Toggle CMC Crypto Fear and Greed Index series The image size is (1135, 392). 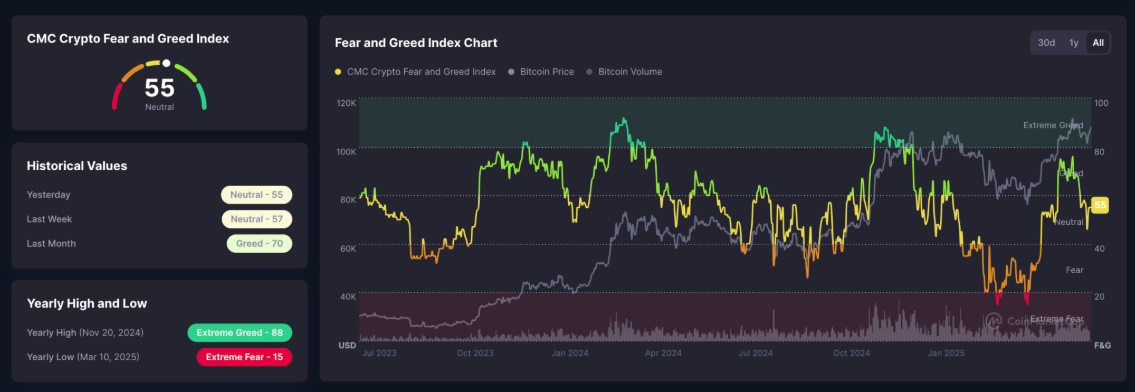415,72
